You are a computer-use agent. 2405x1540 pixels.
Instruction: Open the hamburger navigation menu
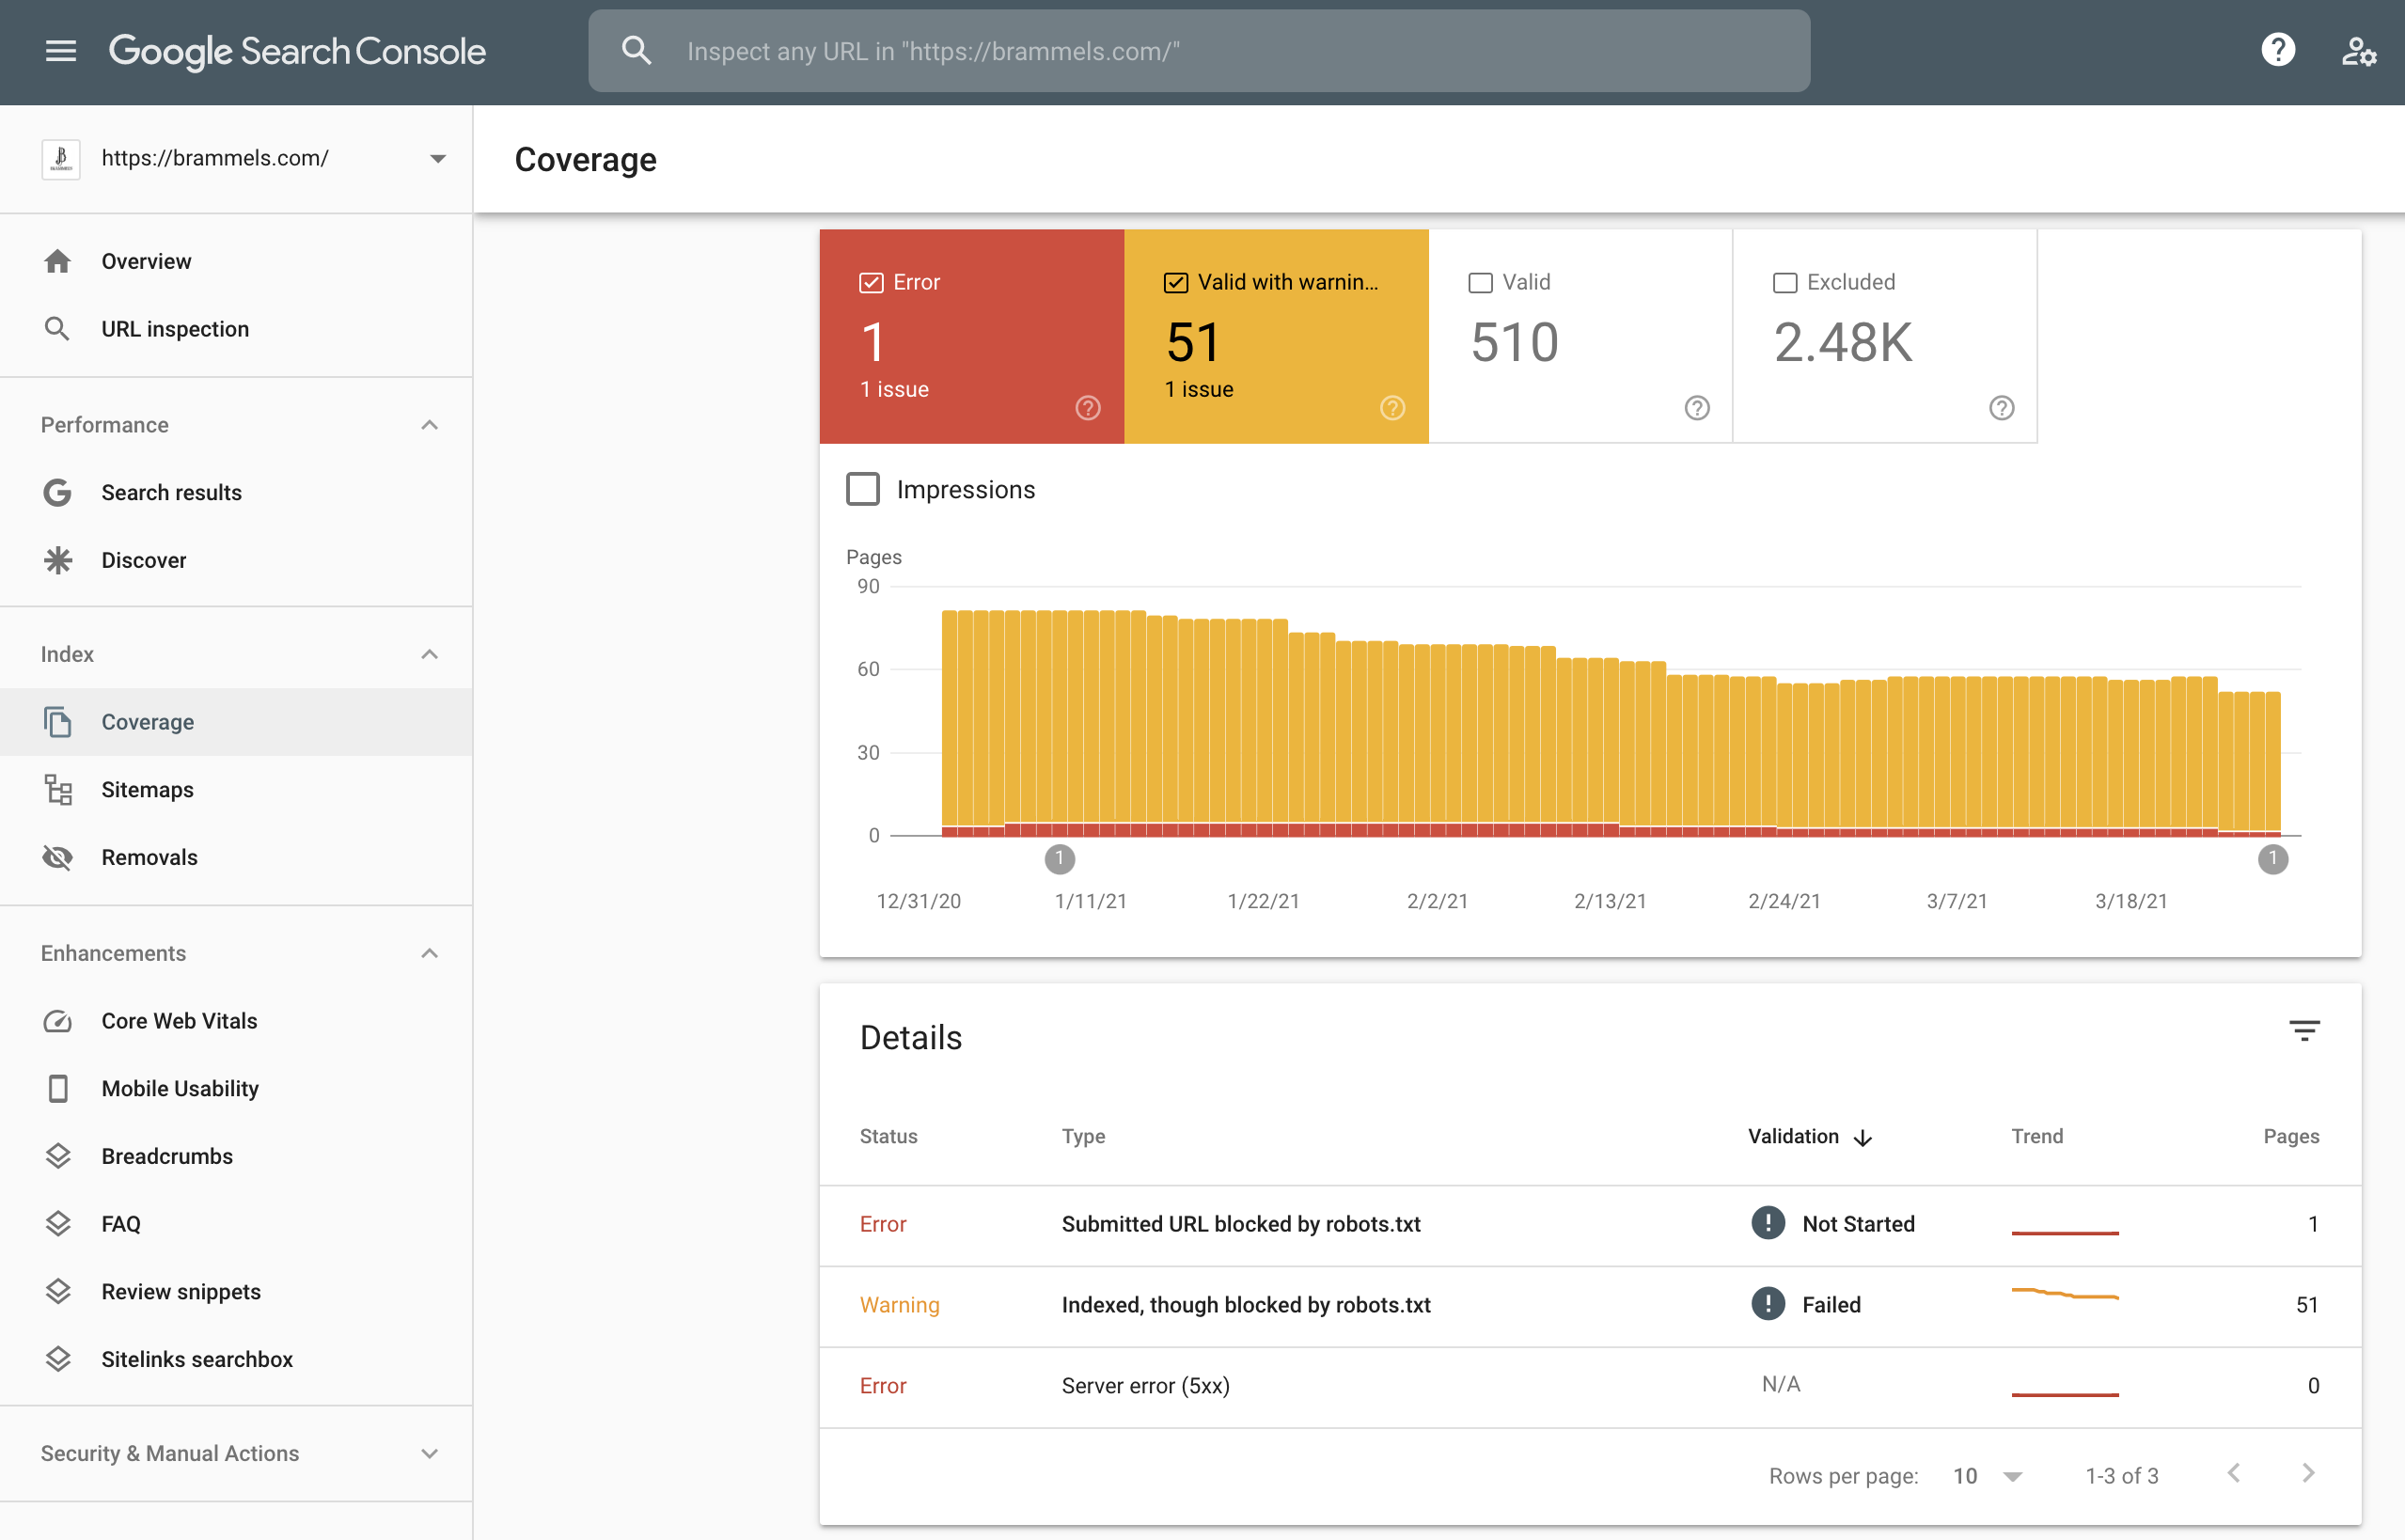click(61, 51)
